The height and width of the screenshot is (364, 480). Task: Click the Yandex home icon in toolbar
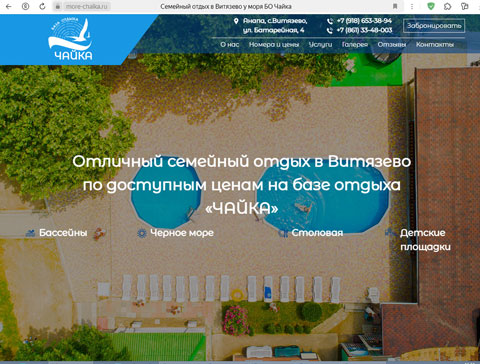point(25,6)
